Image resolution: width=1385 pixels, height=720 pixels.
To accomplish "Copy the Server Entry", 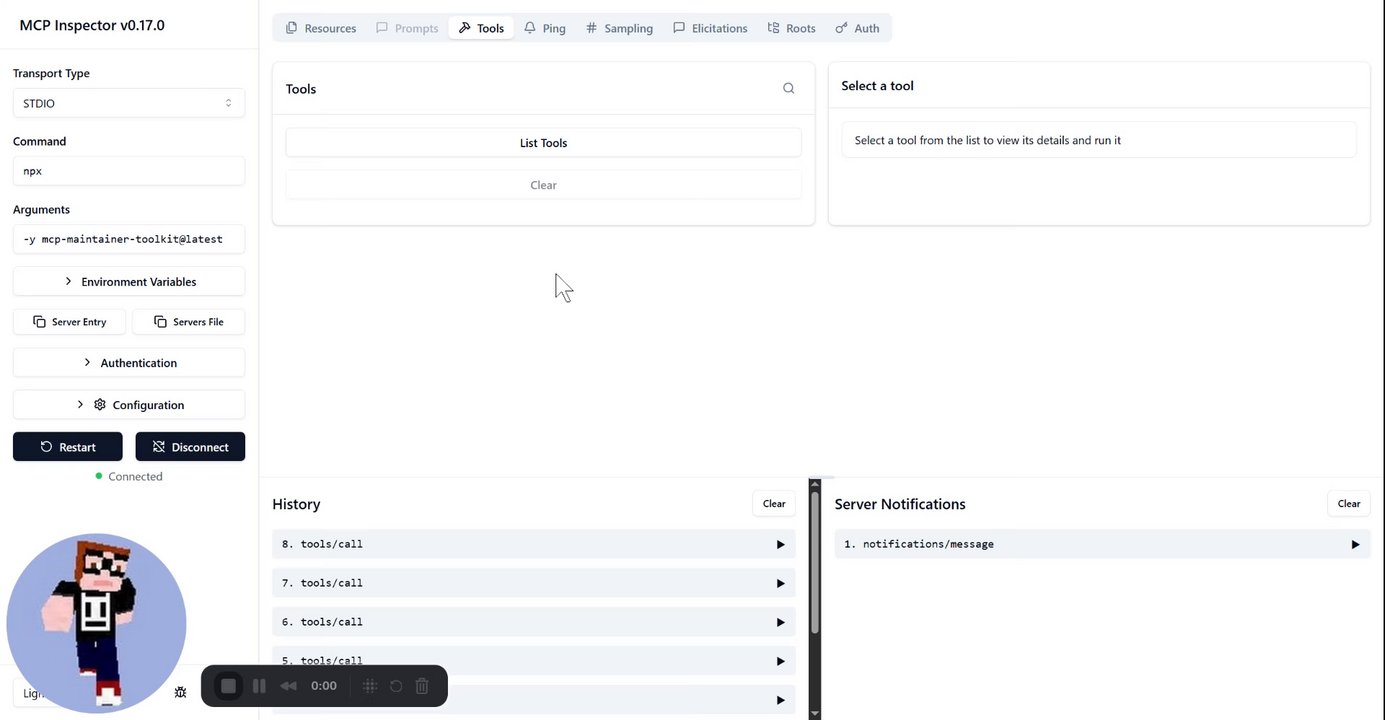I will pos(69,322).
